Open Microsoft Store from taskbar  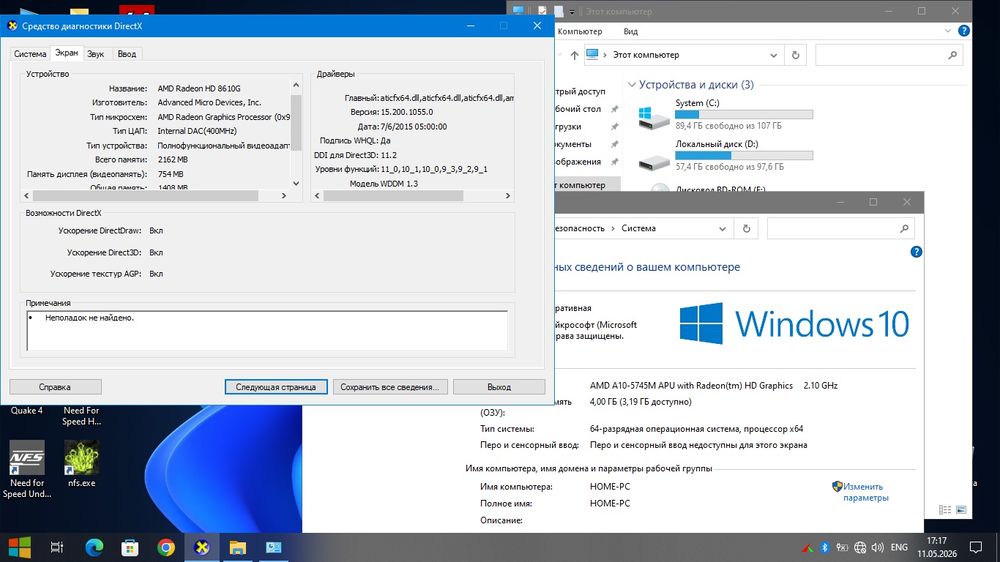[x=130, y=547]
